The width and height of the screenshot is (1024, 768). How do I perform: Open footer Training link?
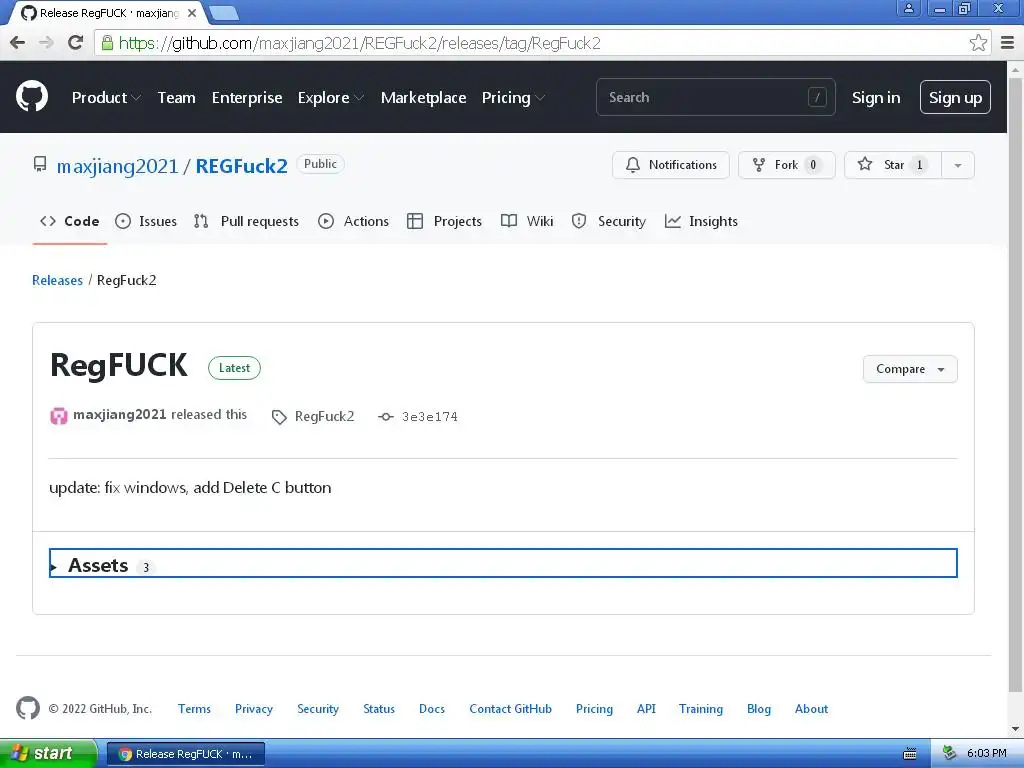click(x=701, y=709)
